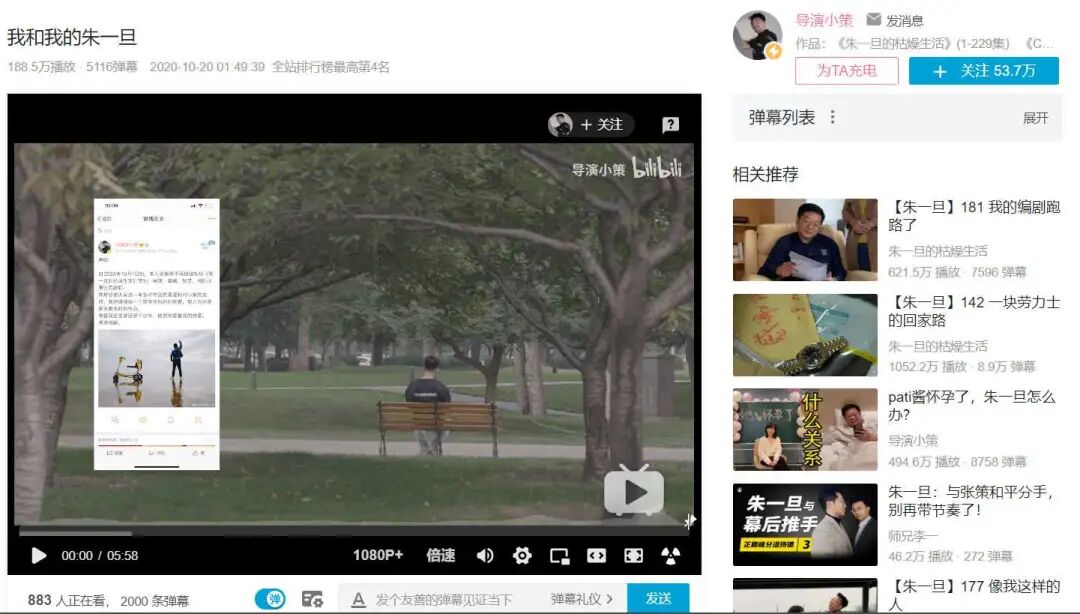Open thumbnail for 181 我的编剧跑路了
Image resolution: width=1080 pixels, height=614 pixels.
pyautogui.click(x=805, y=239)
